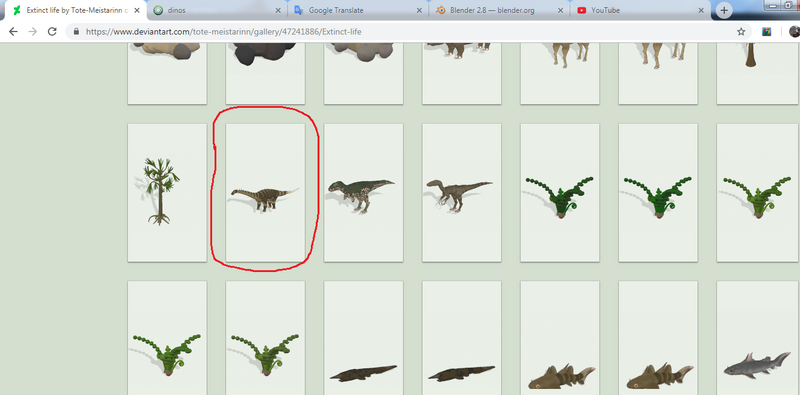This screenshot has height=395, width=800.
Task: Switch to the Google Translate tab
Action: [359, 10]
